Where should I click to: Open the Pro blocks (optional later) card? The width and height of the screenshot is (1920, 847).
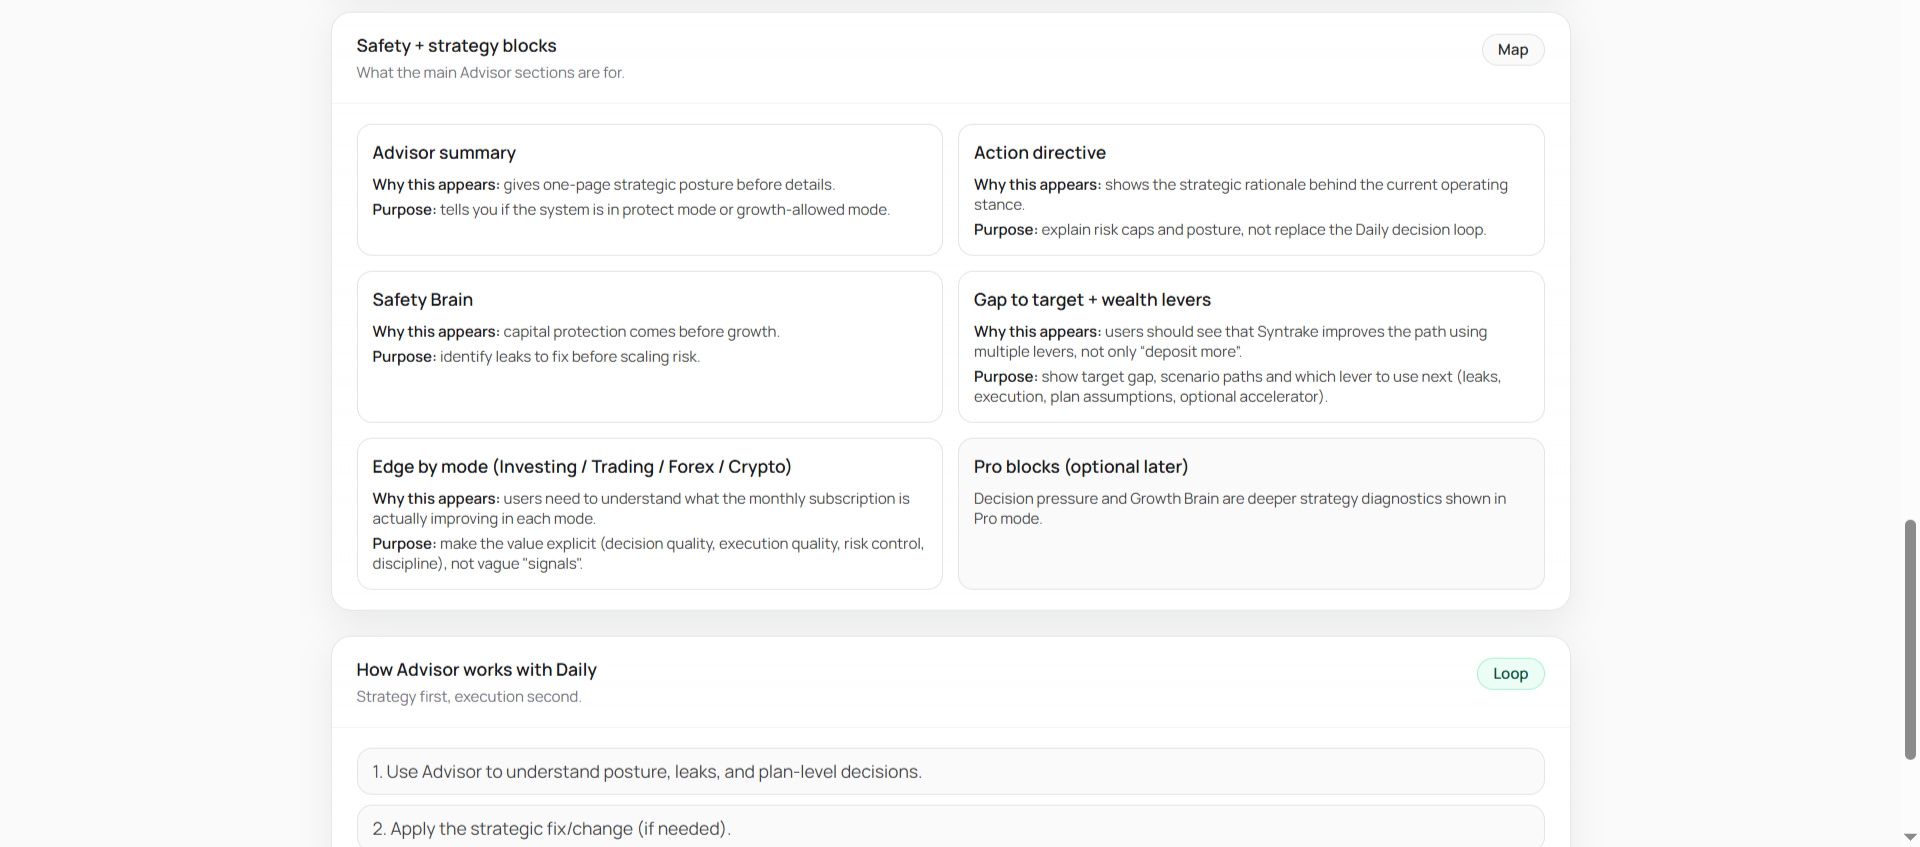[1250, 514]
